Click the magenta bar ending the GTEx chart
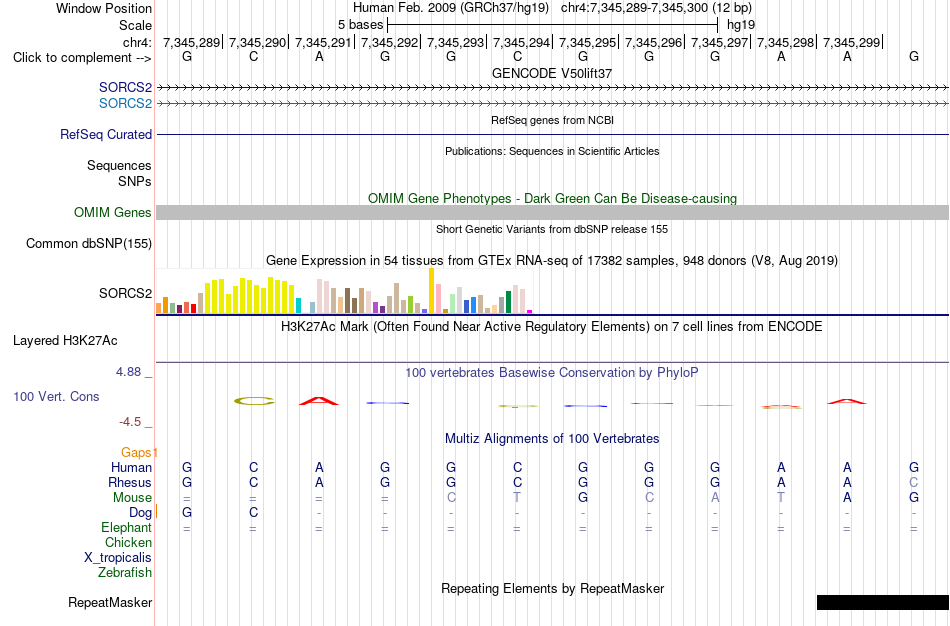 [529, 311]
